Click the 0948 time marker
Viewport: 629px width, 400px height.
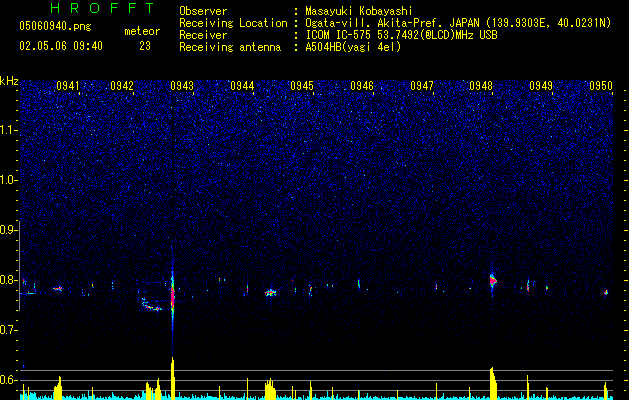pos(481,86)
